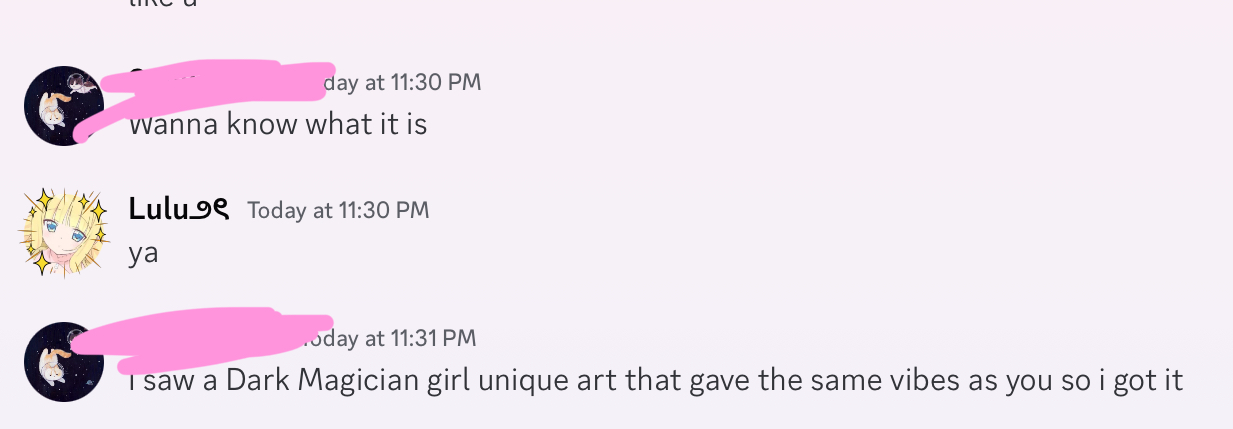Click the partially visible "like a" message
This screenshot has width=1233, height=429.
[163, 4]
